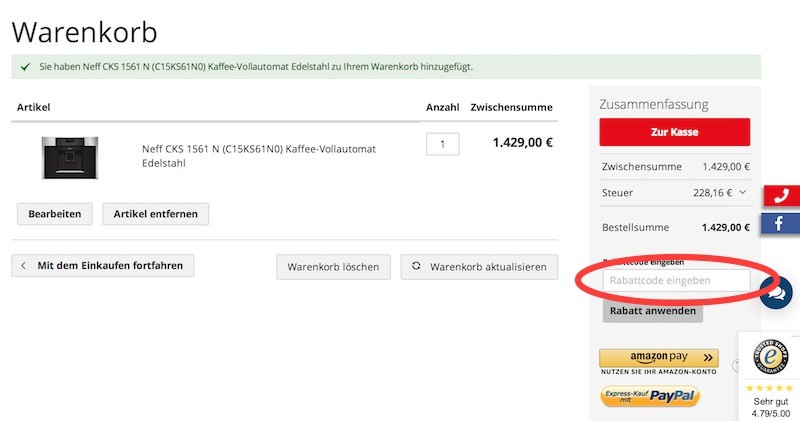Click the red phone contact icon
The image size is (800, 421).
(x=782, y=196)
